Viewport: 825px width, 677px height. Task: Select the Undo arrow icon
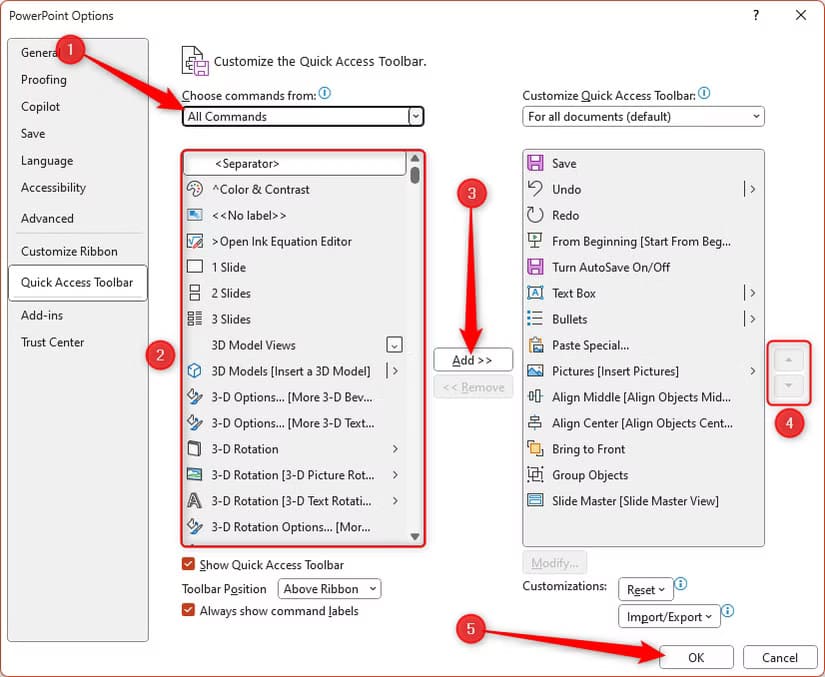click(x=535, y=189)
